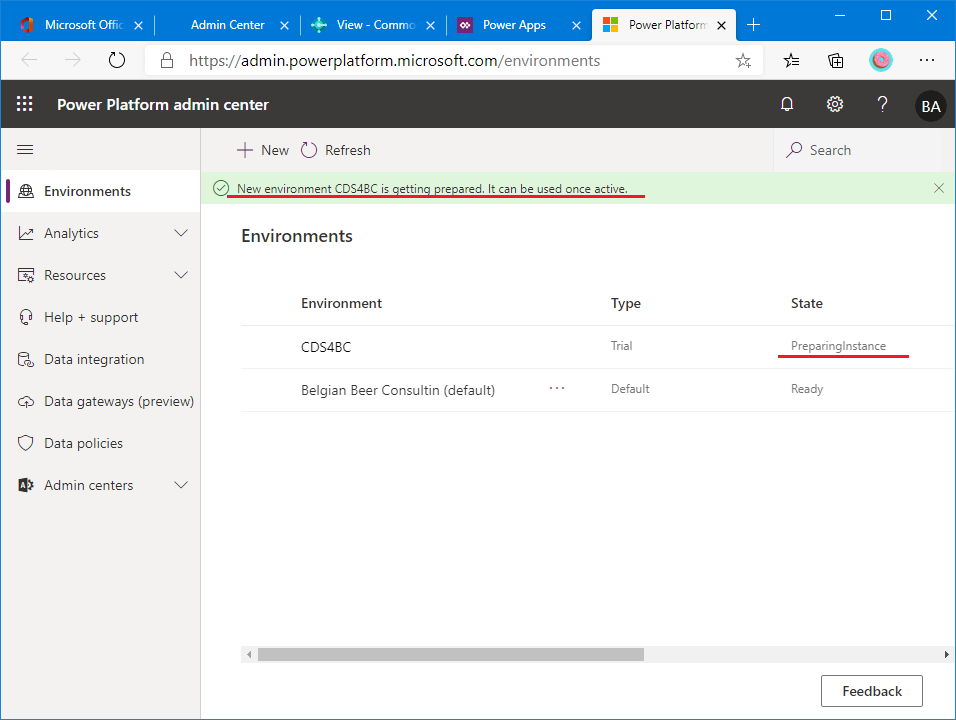Close the Power Platform browser tab

click(721, 26)
